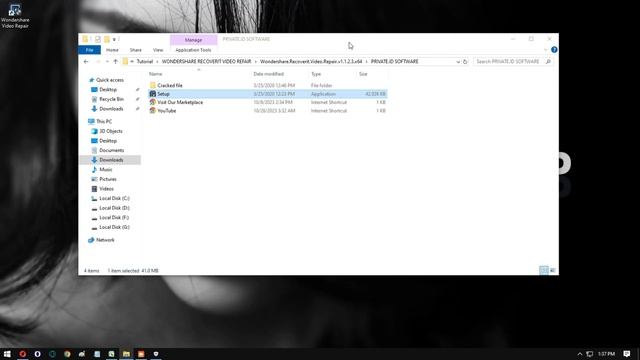The height and width of the screenshot is (360, 640).
Task: Show hidden system tray icons
Action: coord(579,354)
